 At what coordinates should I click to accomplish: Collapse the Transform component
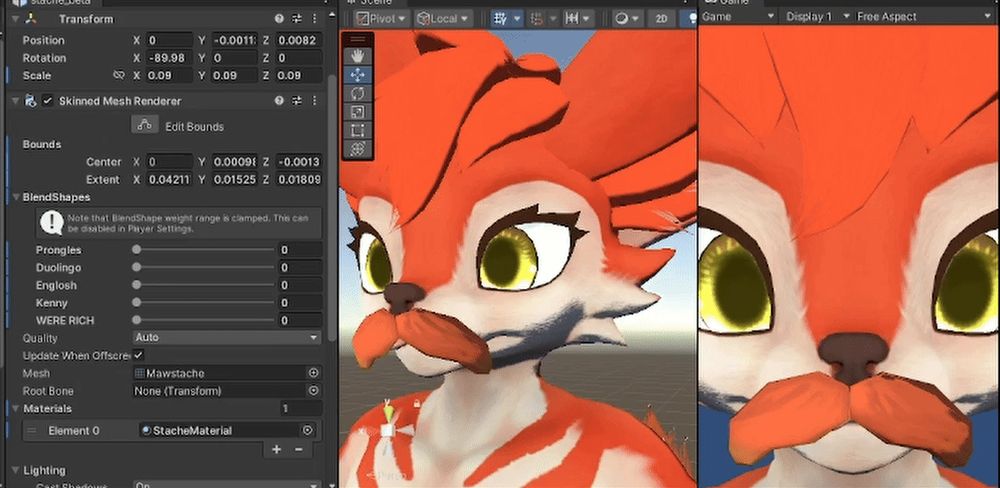[15, 19]
